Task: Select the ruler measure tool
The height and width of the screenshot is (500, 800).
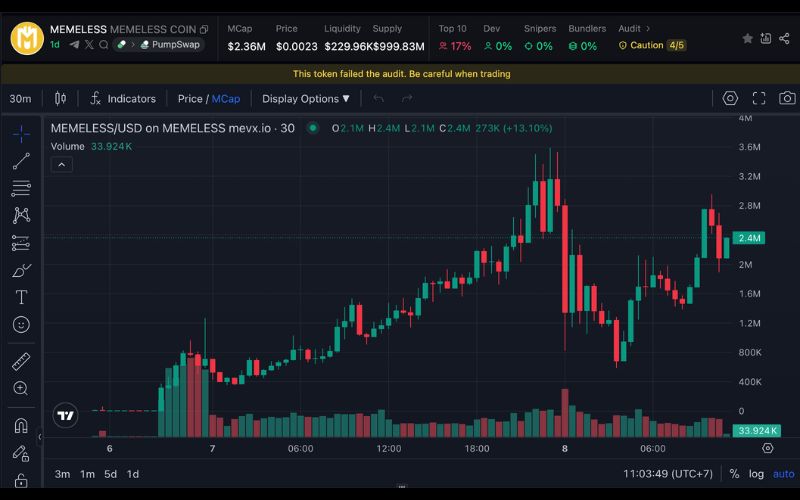Action: click(x=21, y=362)
